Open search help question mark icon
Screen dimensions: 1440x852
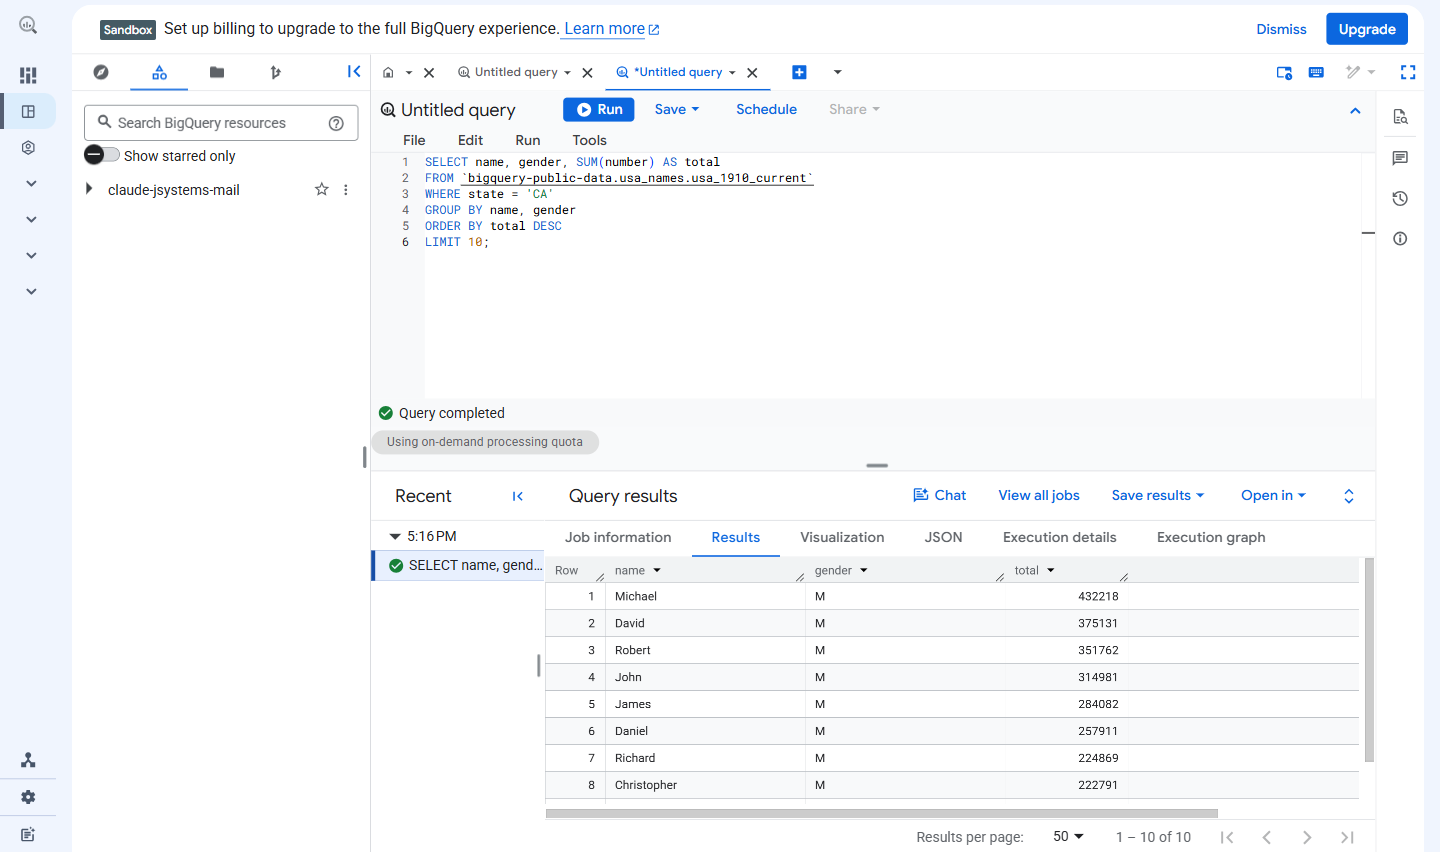click(x=336, y=123)
